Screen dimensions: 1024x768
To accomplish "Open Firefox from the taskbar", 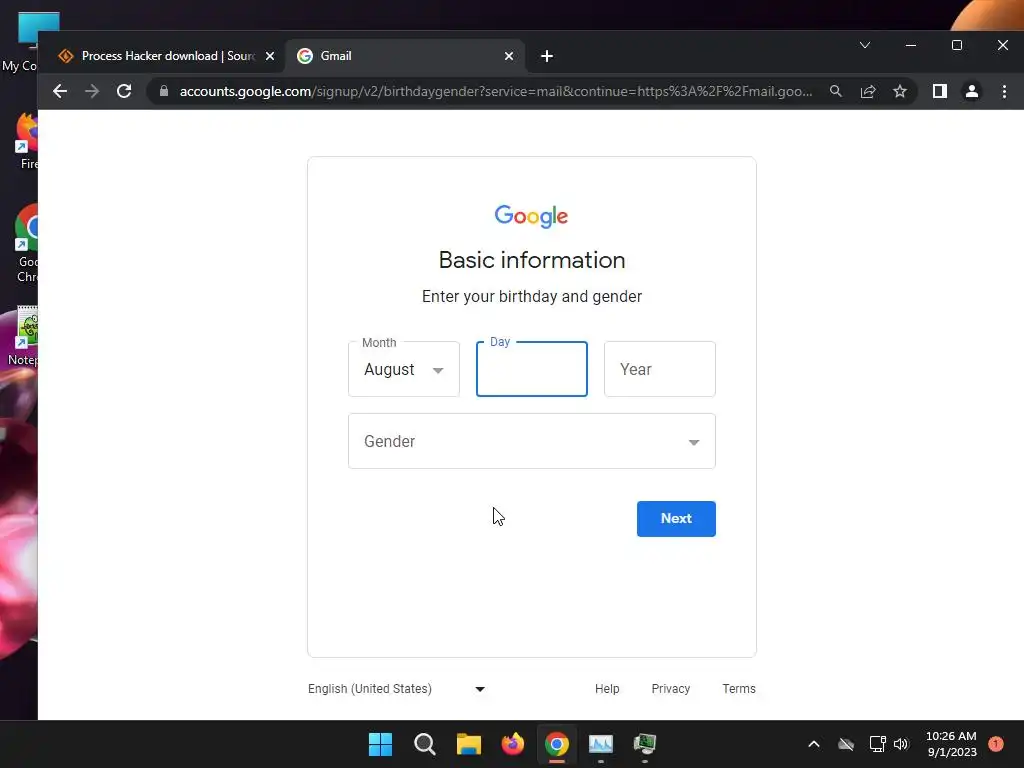I will (x=513, y=744).
